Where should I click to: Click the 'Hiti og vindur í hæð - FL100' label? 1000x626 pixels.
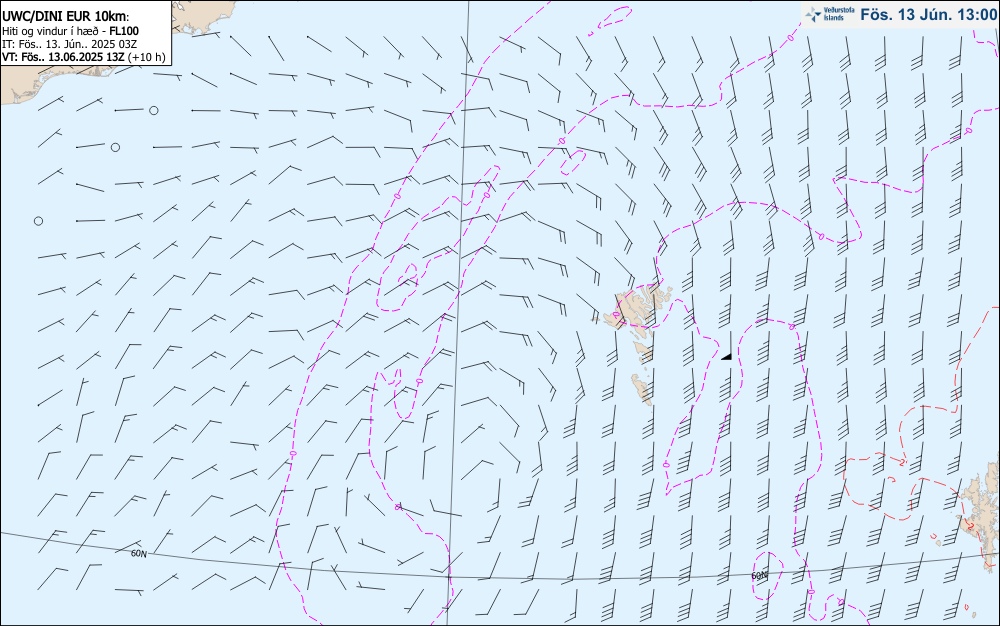click(x=70, y=31)
